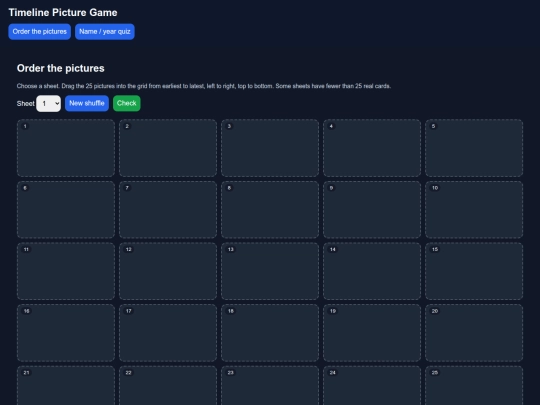The height and width of the screenshot is (405, 540).
Task: Select empty grid slot number 7
Action: [x=168, y=210]
